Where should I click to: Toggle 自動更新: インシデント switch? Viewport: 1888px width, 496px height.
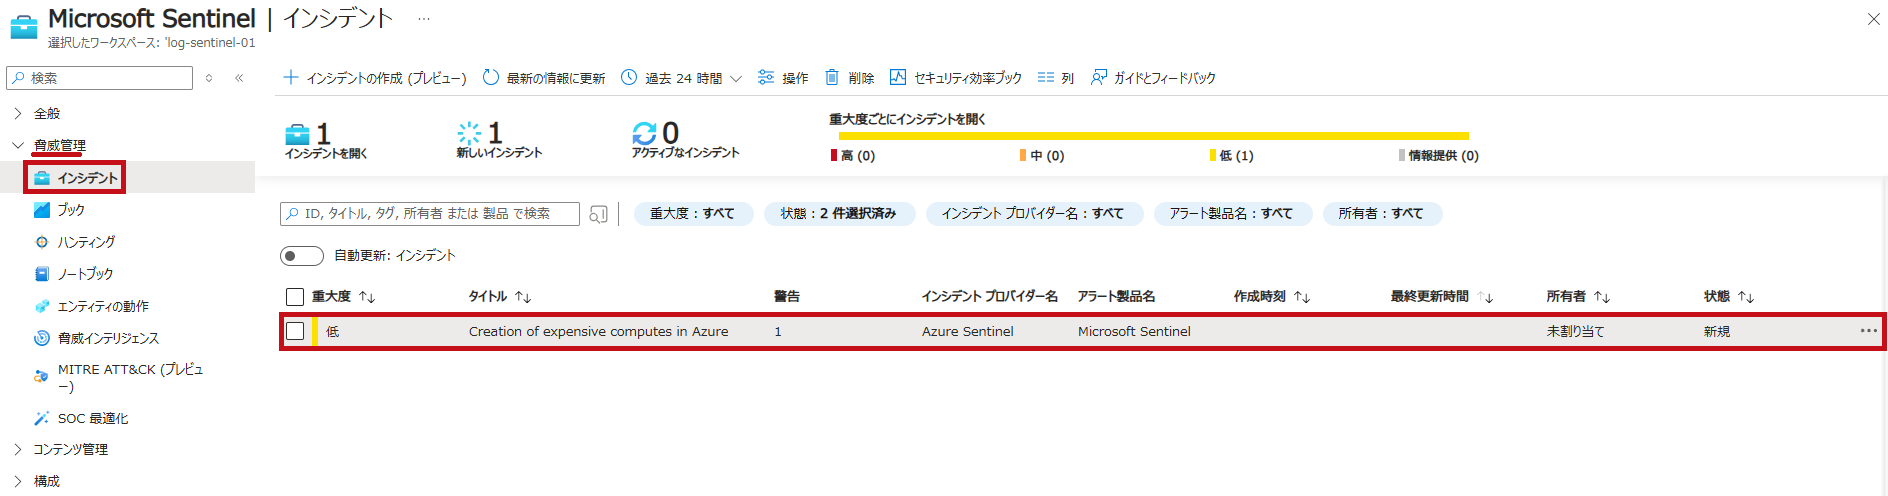click(302, 256)
